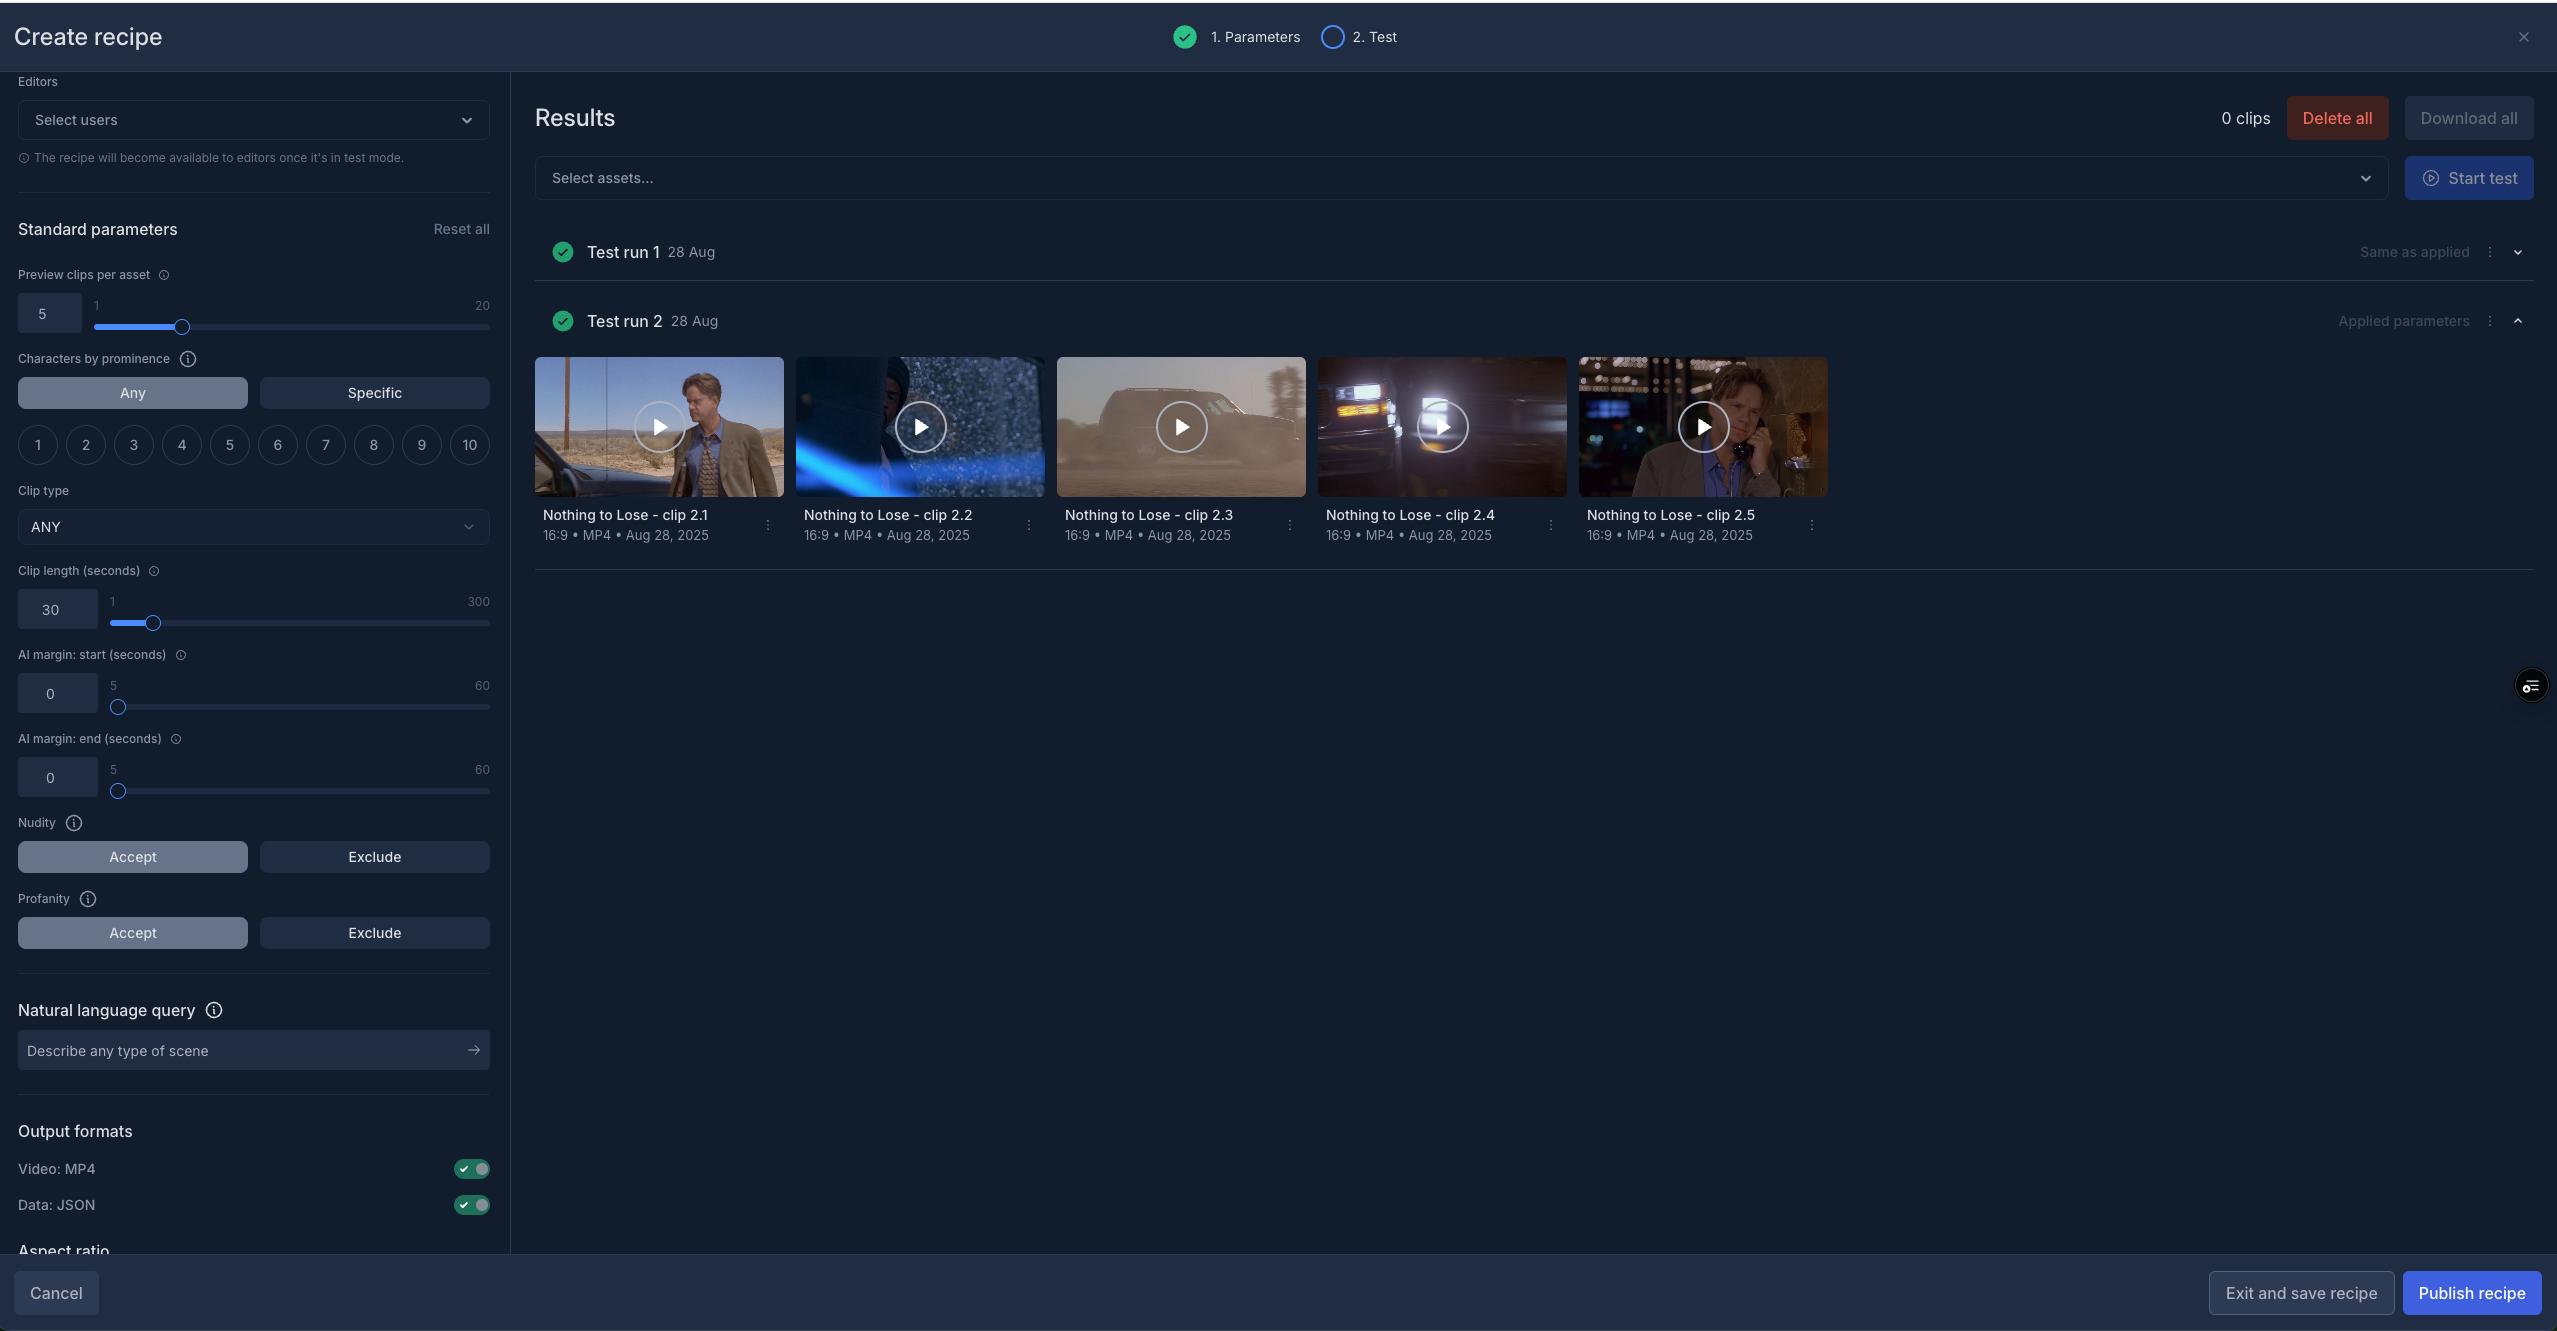Open the Select assets dropdown
Image resolution: width=2557 pixels, height=1331 pixels.
click(x=1461, y=178)
